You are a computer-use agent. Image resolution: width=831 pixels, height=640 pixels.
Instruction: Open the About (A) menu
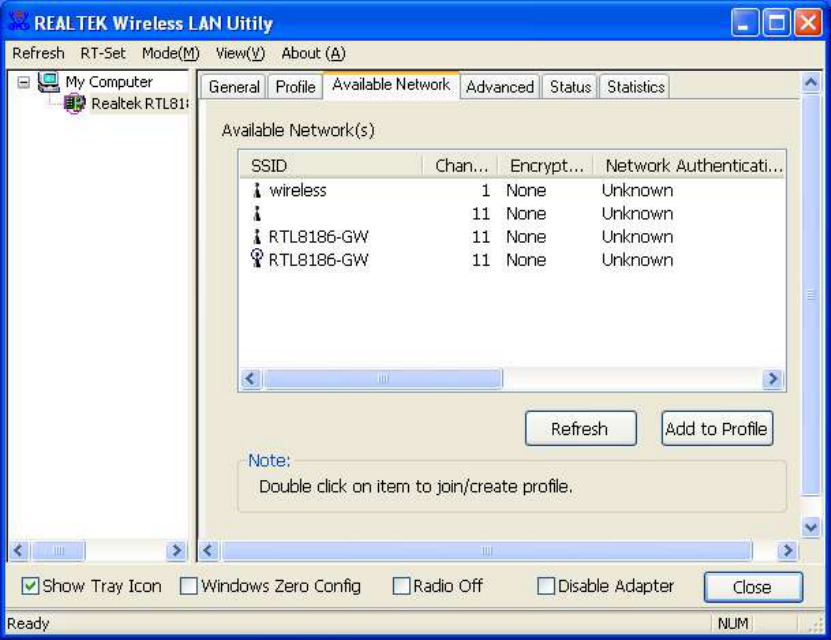pos(313,53)
